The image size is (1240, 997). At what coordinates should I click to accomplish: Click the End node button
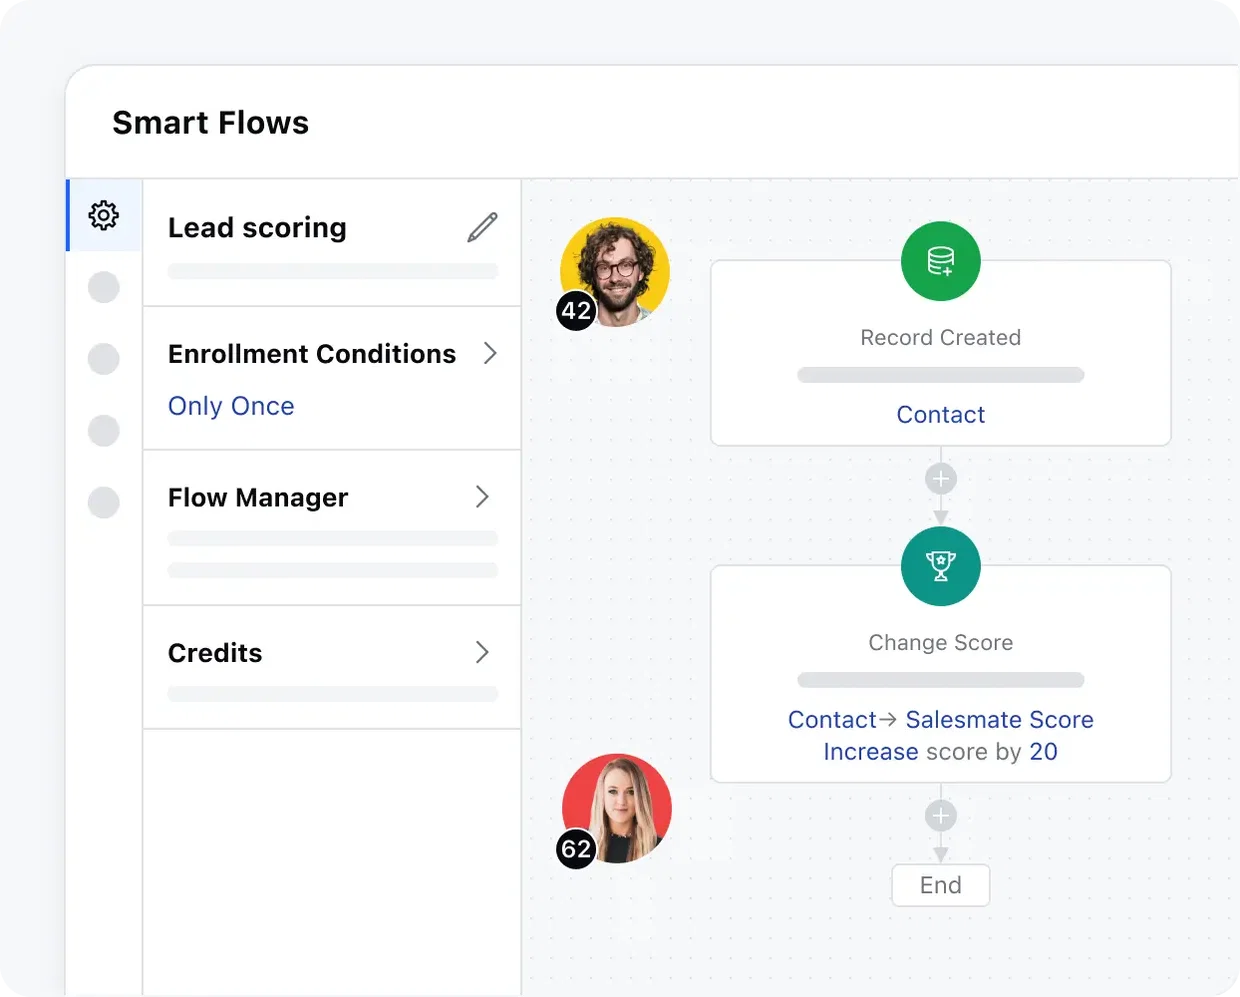coord(940,885)
